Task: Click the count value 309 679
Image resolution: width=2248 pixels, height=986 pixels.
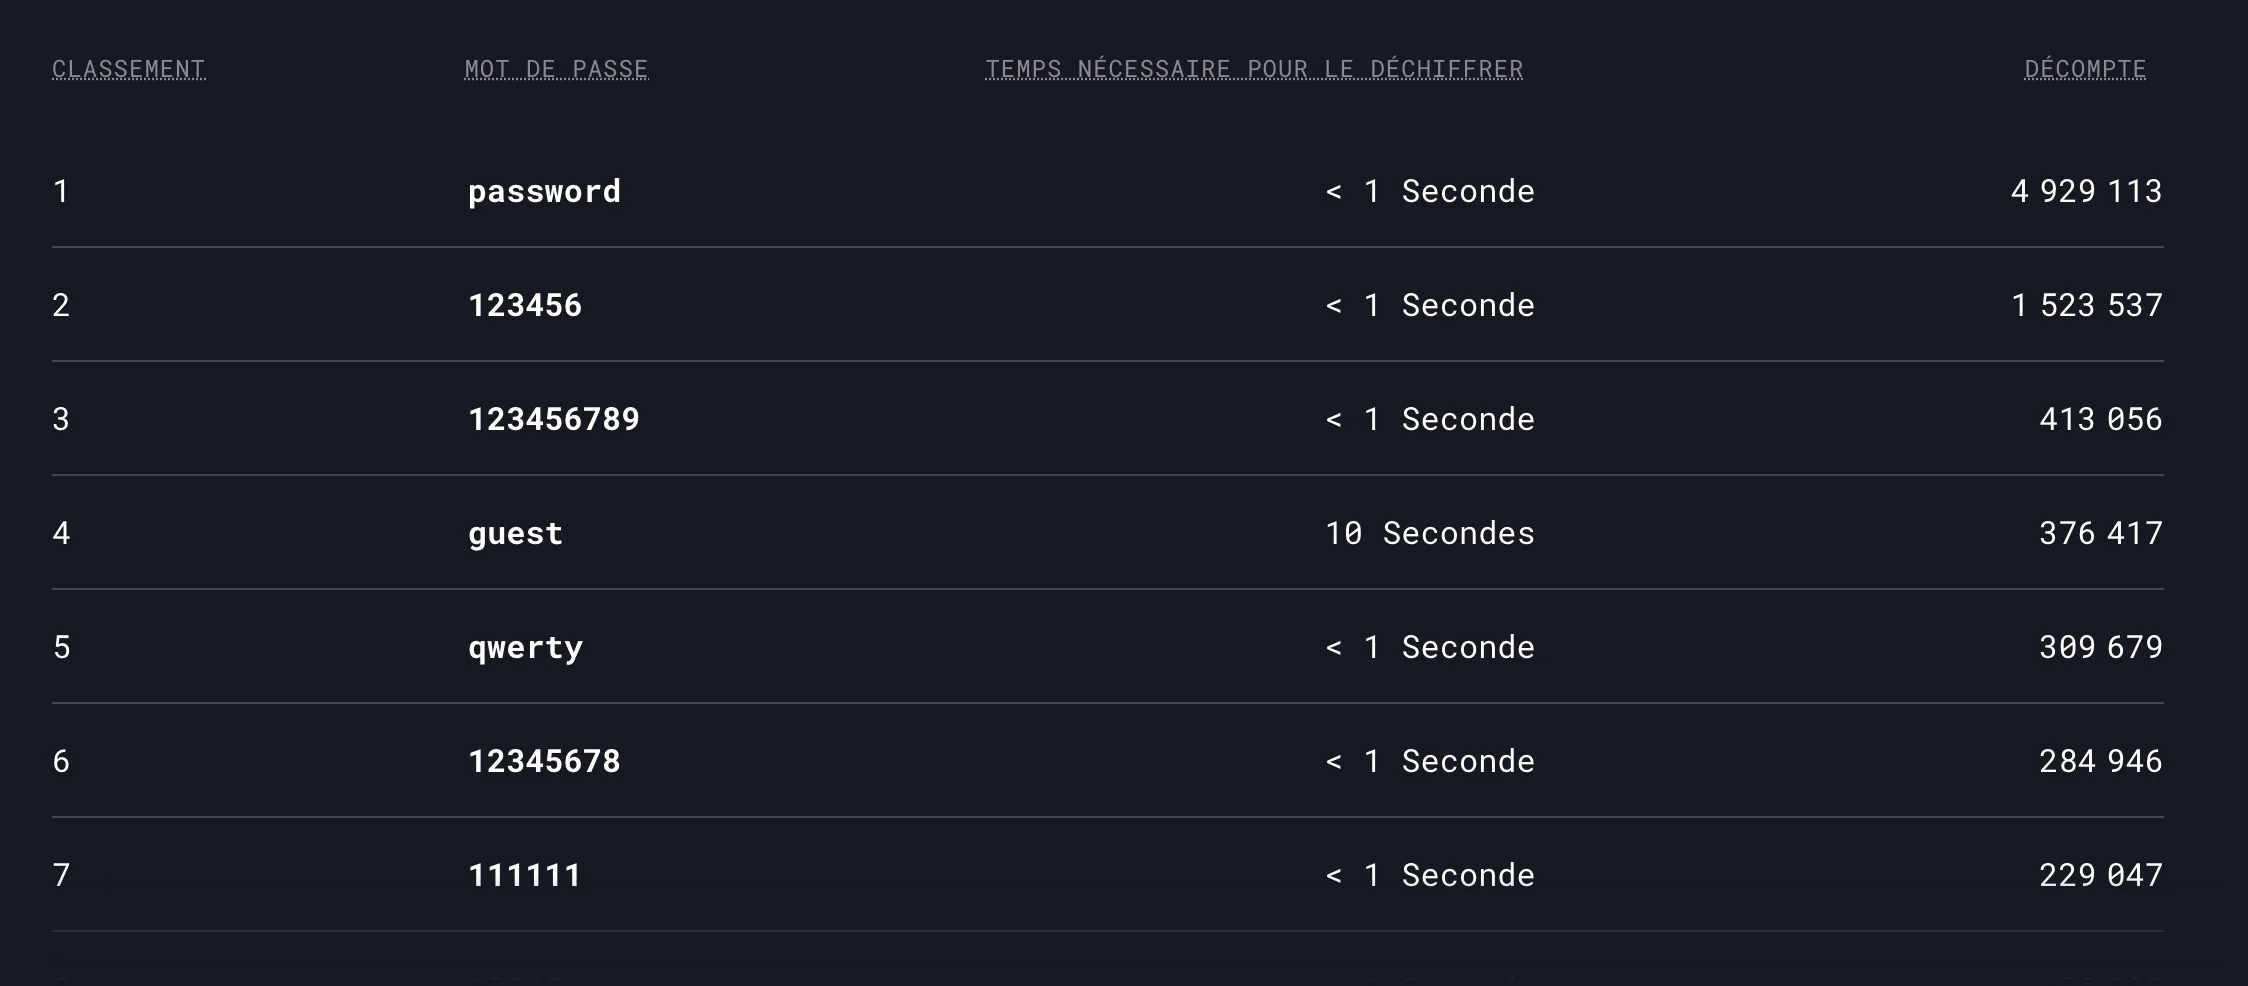Action: 2100,647
